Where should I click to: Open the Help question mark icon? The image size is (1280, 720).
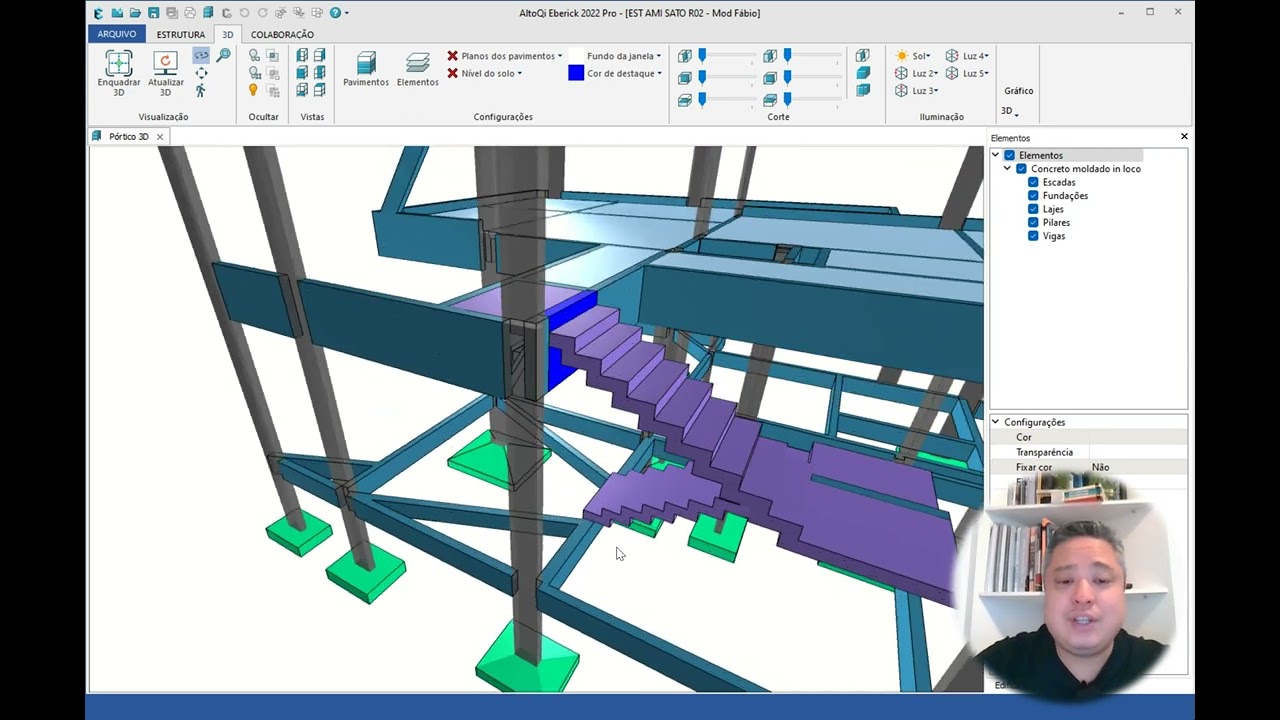point(336,13)
